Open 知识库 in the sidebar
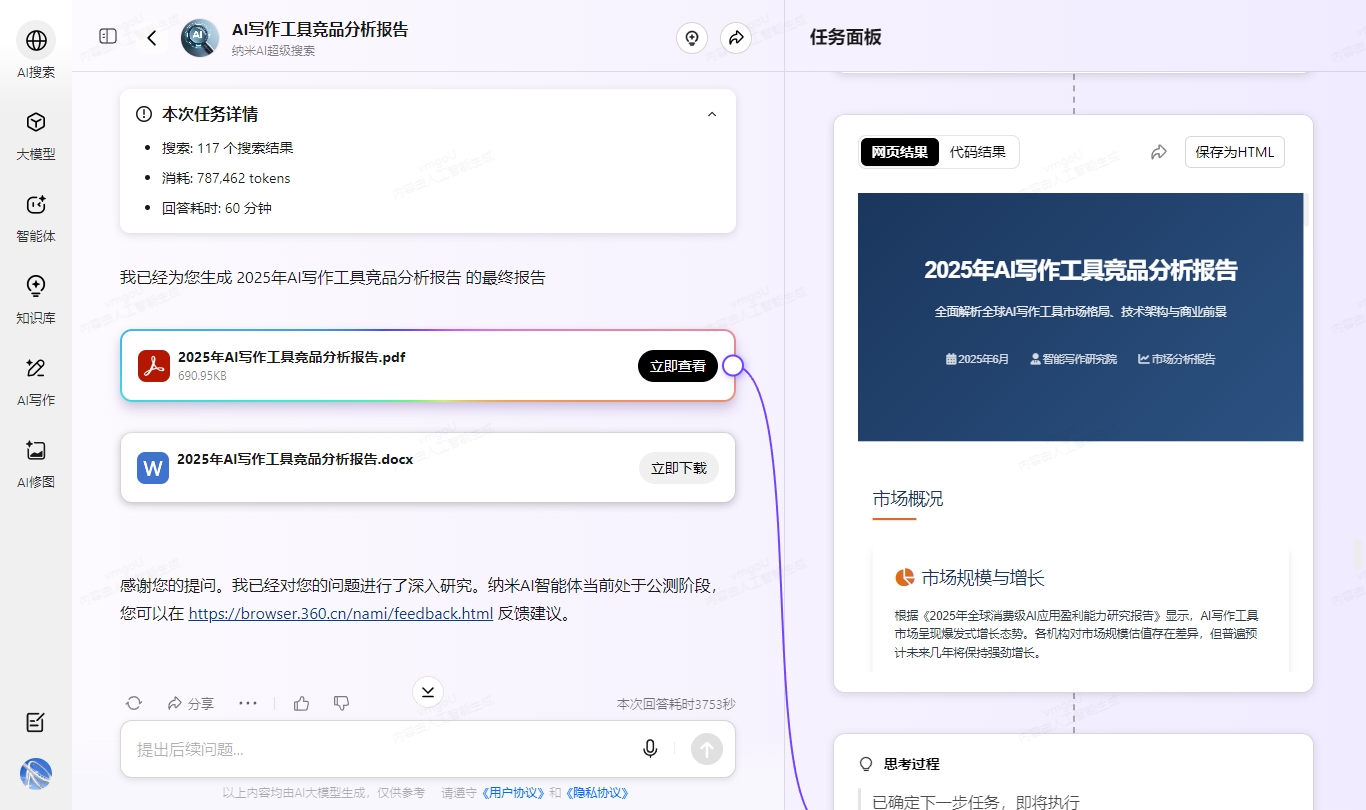 [x=36, y=299]
